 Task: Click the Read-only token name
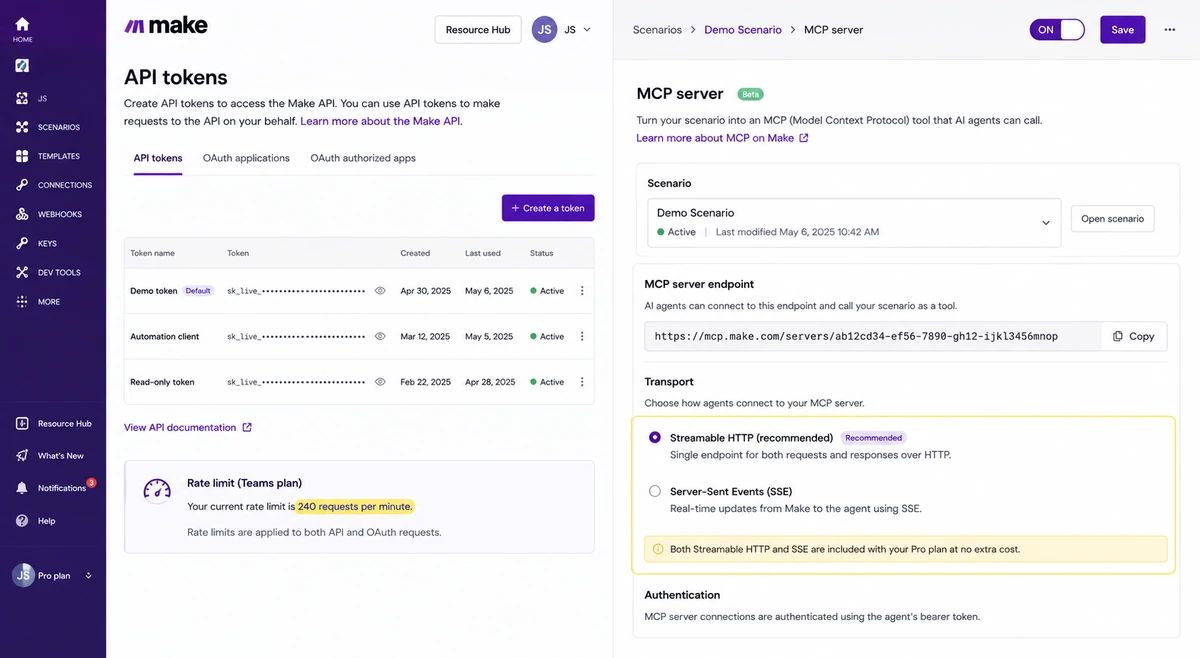162,382
